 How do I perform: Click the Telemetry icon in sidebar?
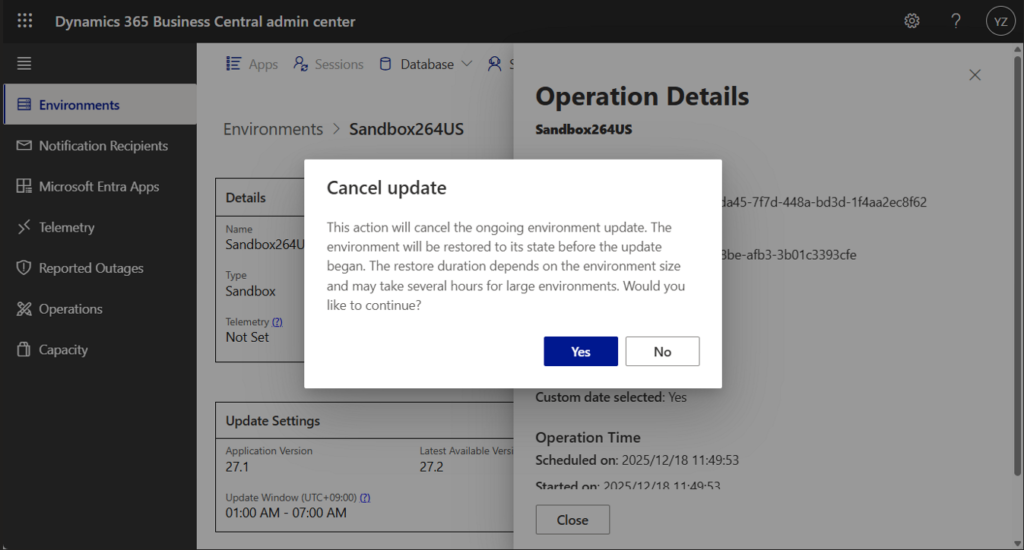(24, 228)
